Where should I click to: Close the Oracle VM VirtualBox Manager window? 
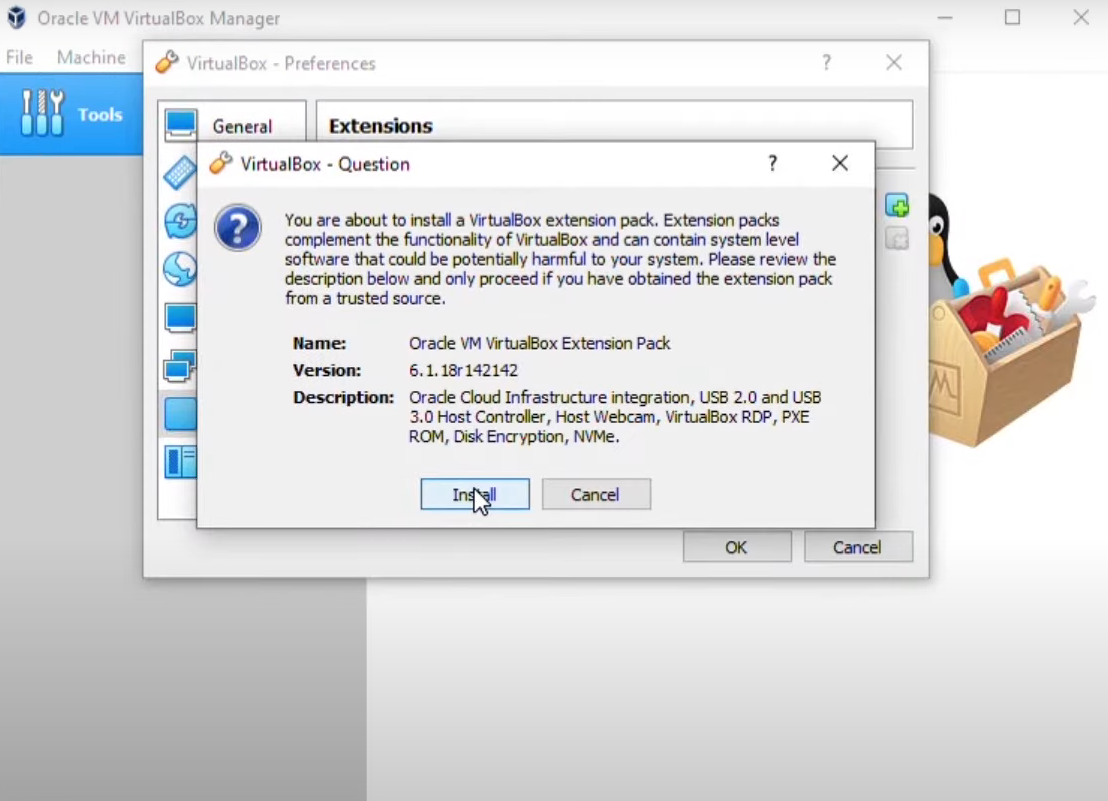pos(1081,18)
